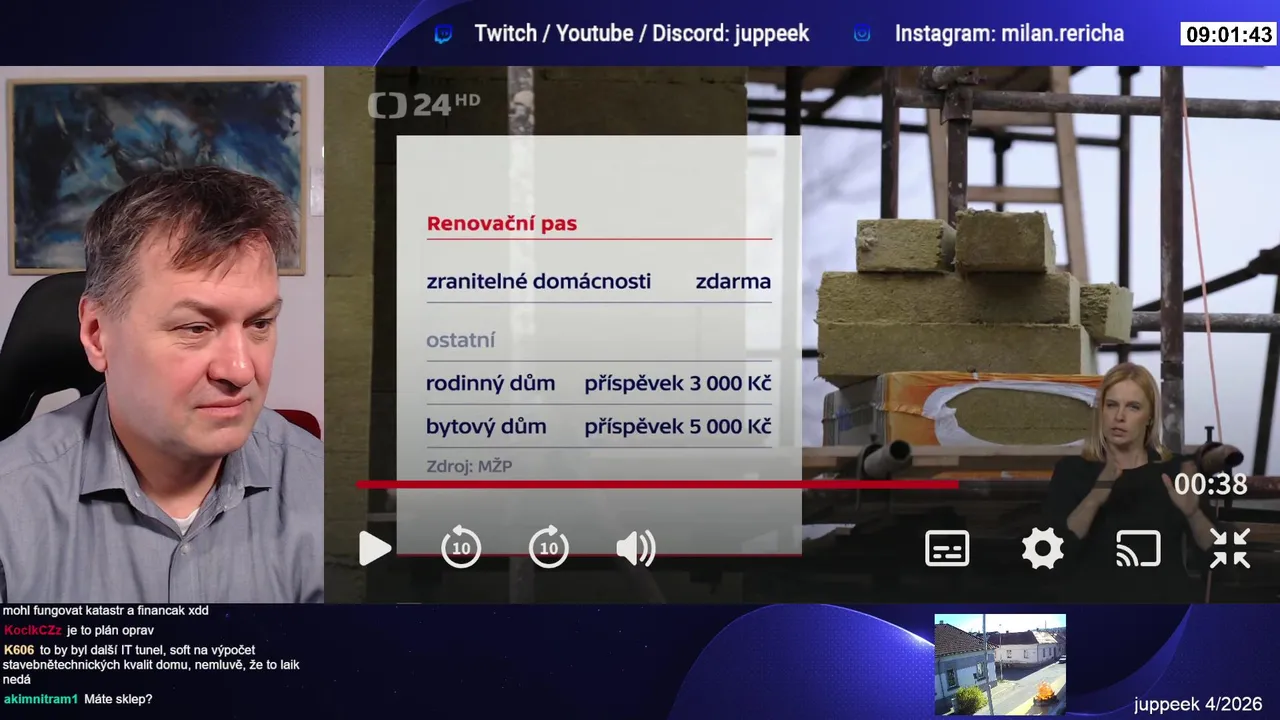Image resolution: width=1280 pixels, height=720 pixels.
Task: Cast video using the cast icon
Action: (x=1138, y=548)
